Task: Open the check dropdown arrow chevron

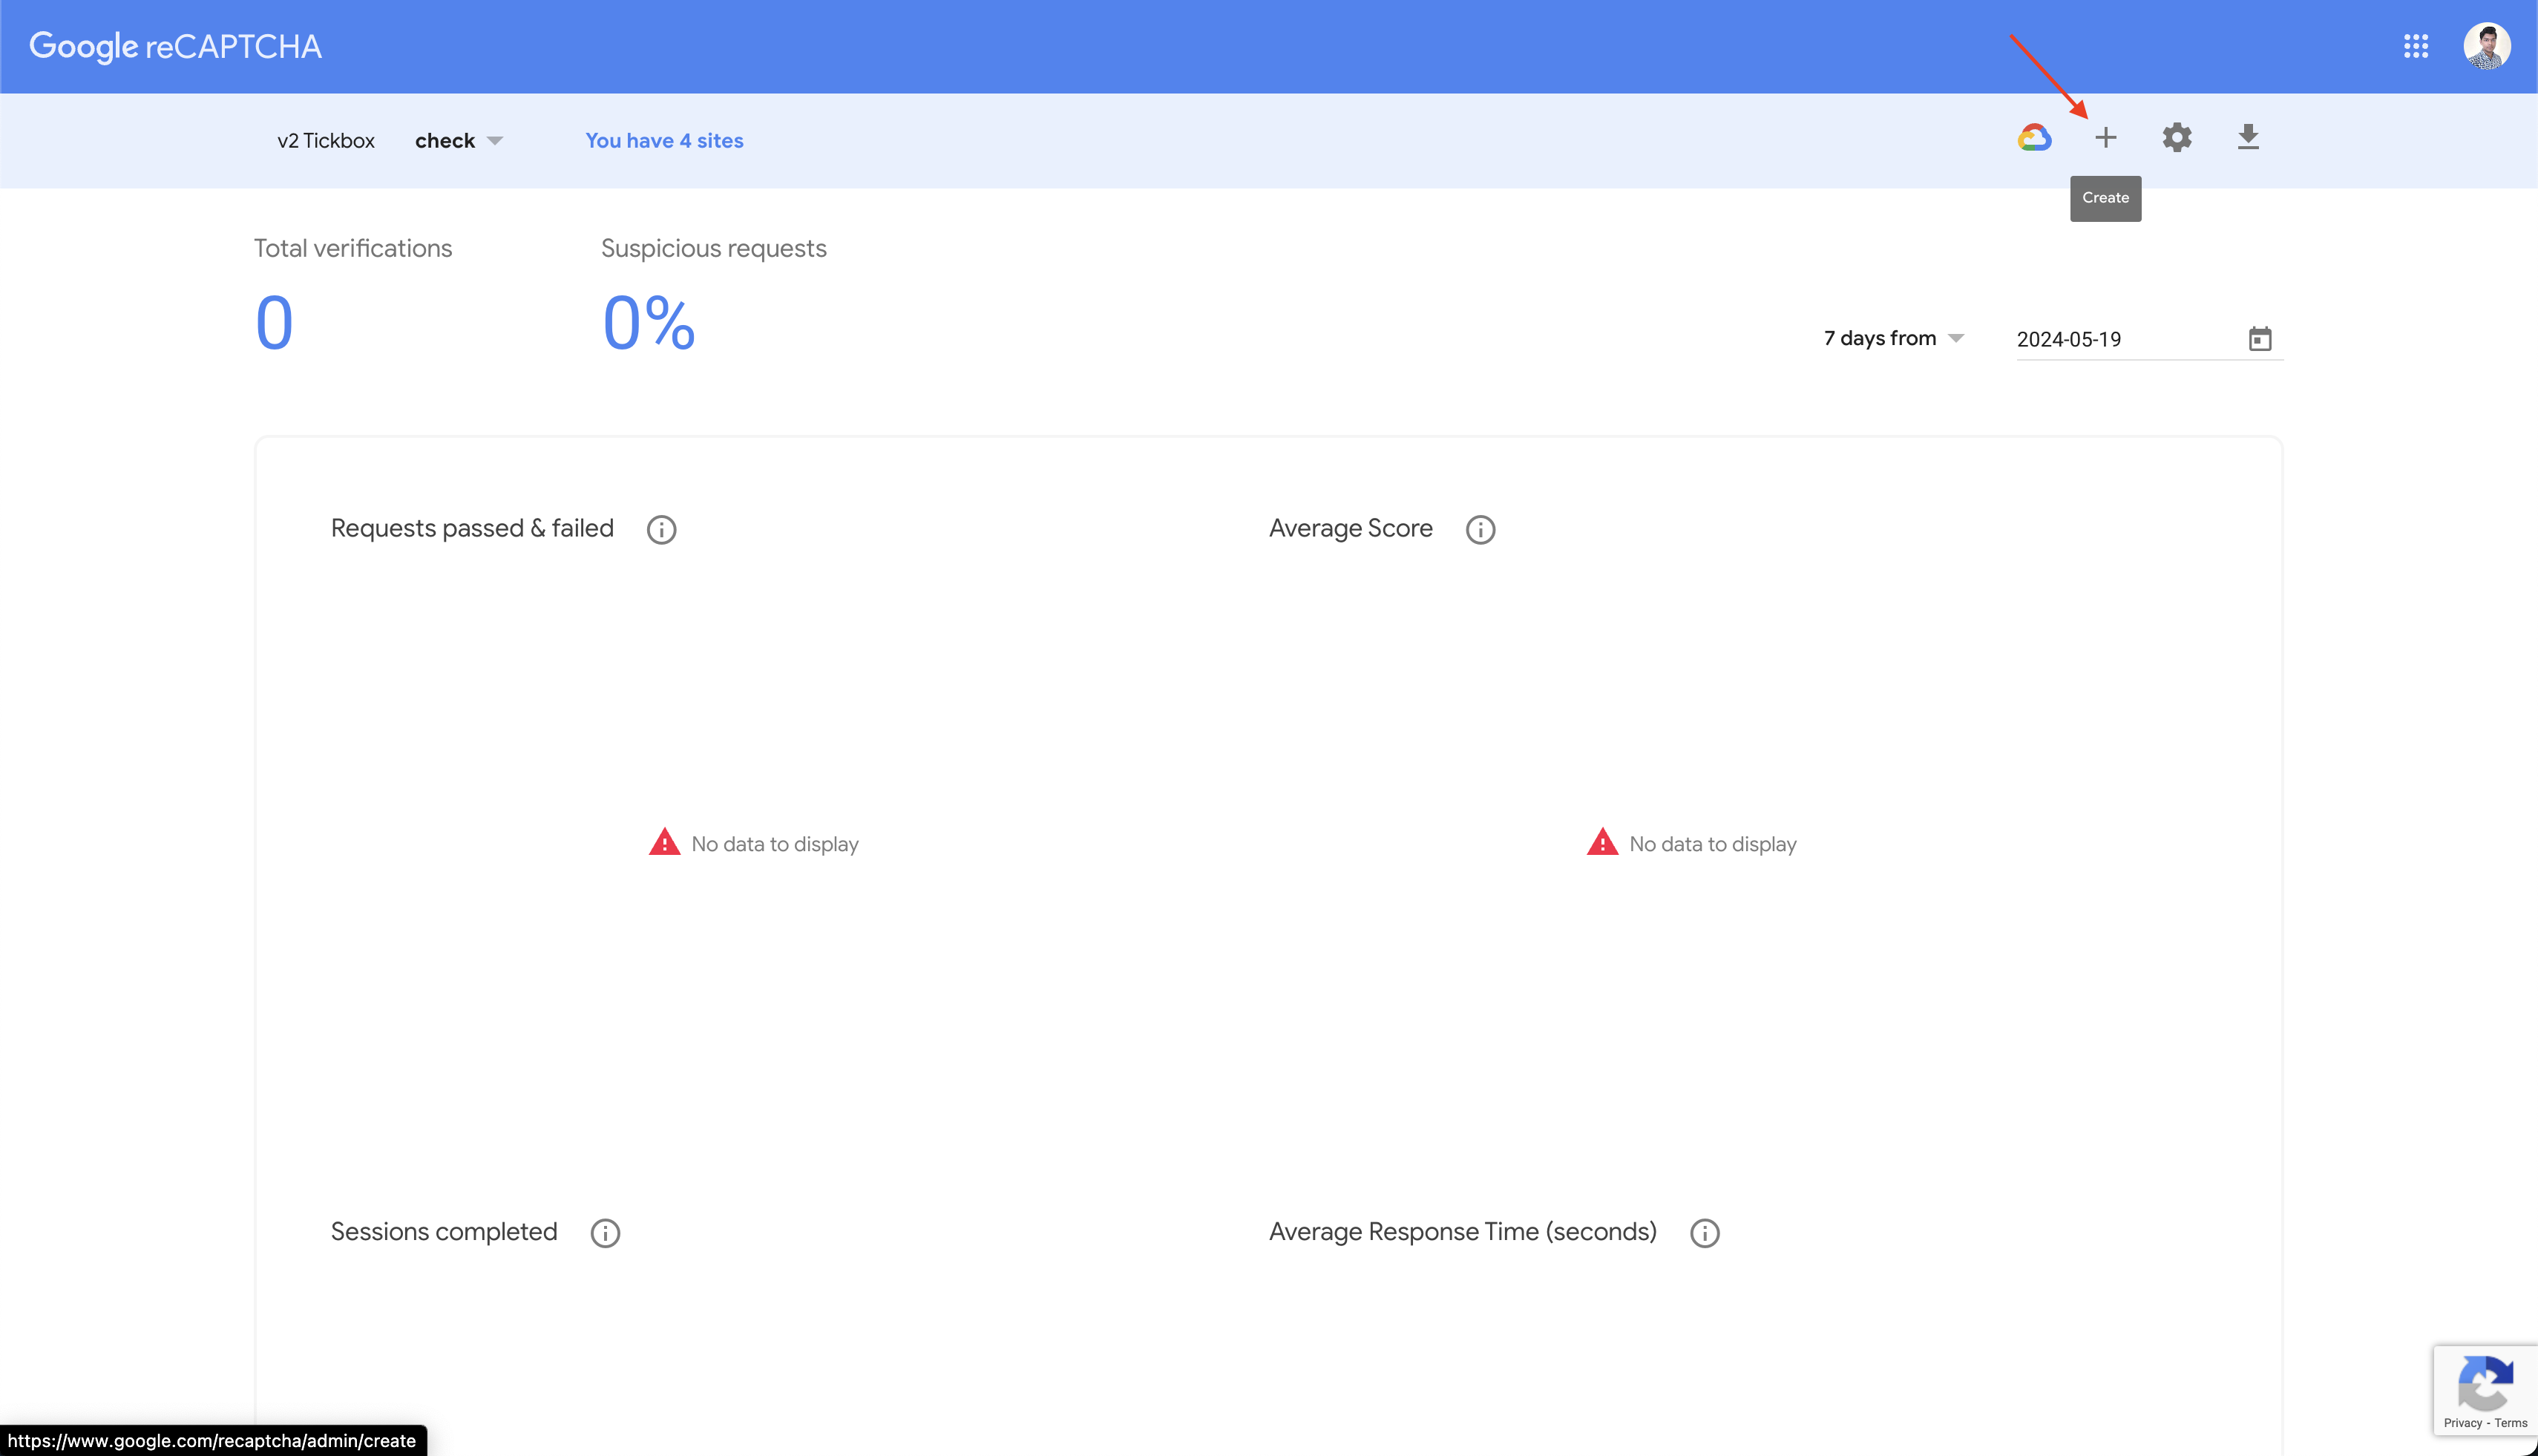Action: coord(496,141)
